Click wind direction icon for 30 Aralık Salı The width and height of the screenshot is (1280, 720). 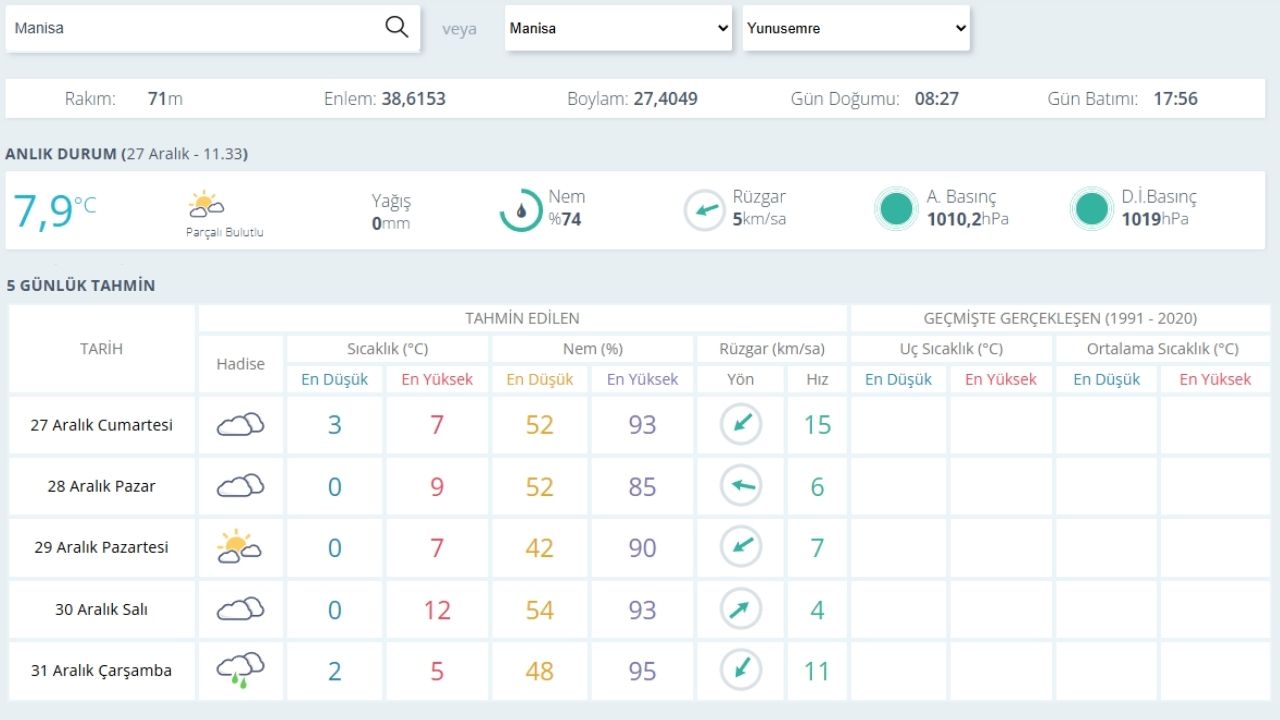tap(741, 609)
